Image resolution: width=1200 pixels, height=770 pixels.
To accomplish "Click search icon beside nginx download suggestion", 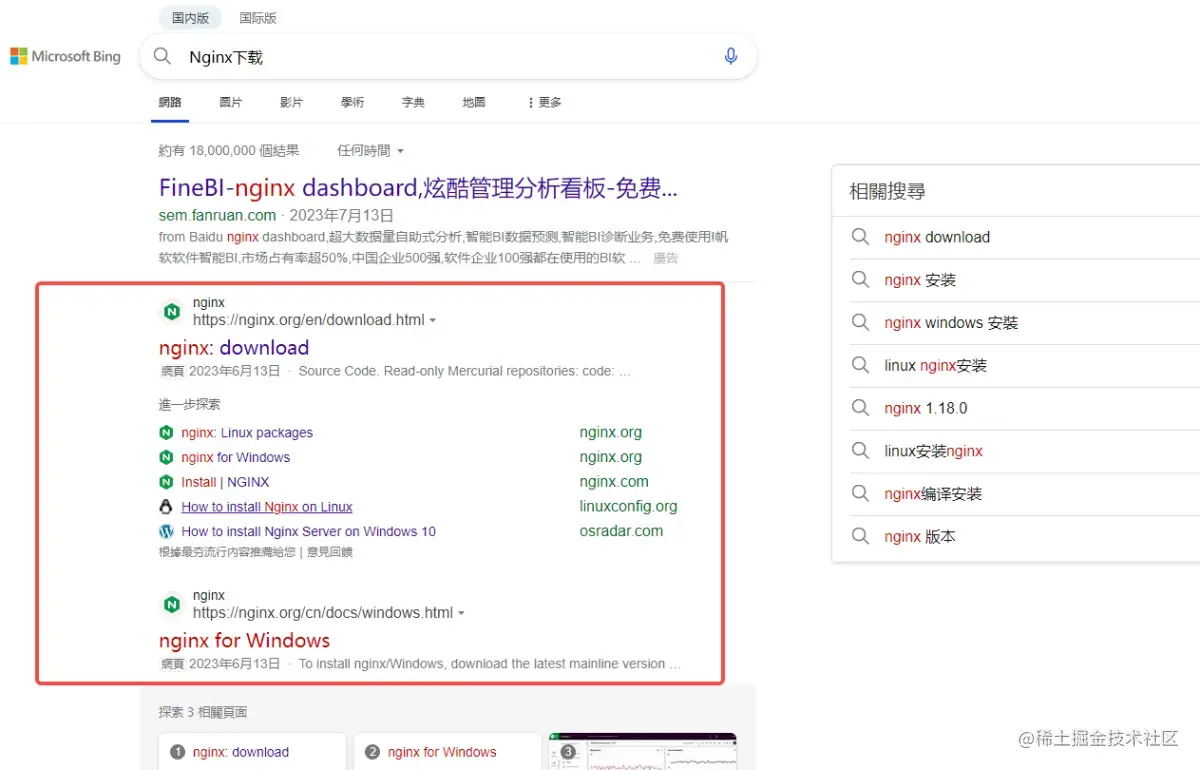I will coord(860,237).
